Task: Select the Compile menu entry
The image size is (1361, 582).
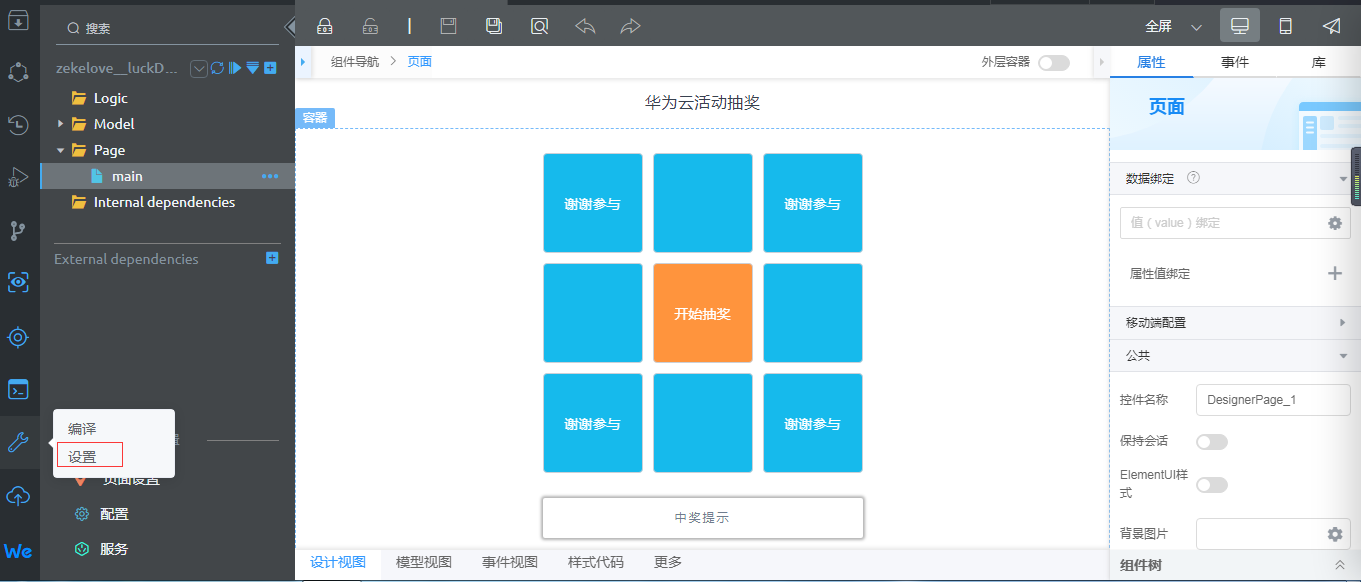Action: 82,429
